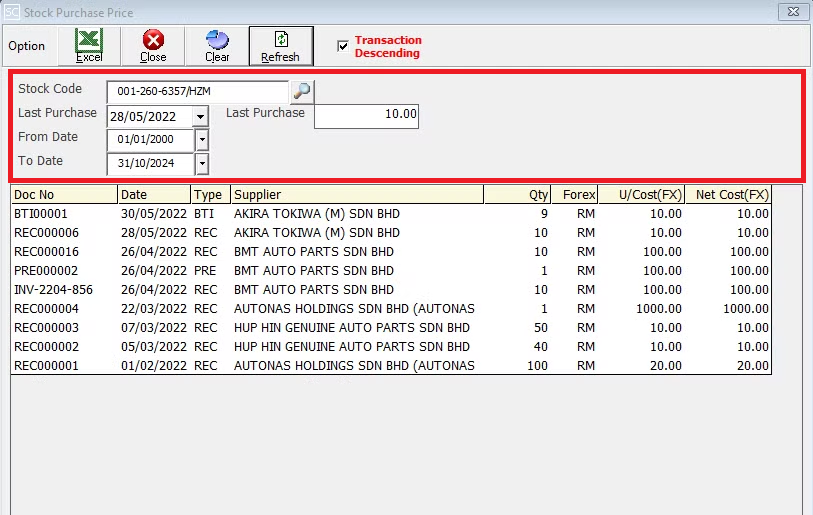Sort by Forex column header

coord(574,194)
